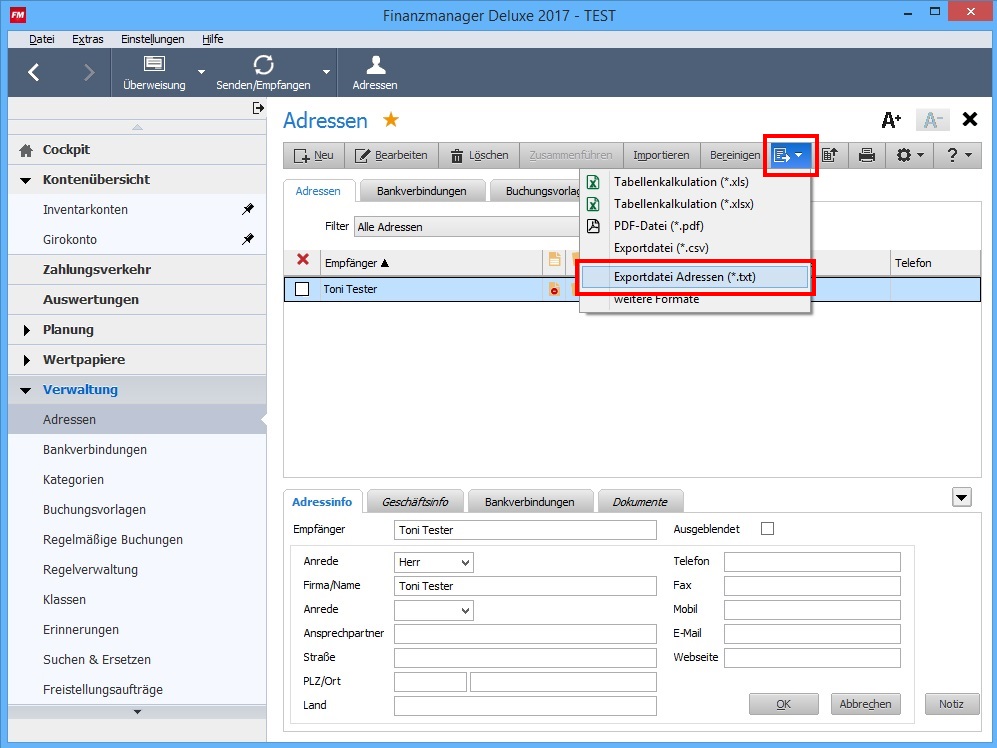Mark Adressen as favorite with star
Image resolution: width=997 pixels, height=748 pixels.
(390, 120)
